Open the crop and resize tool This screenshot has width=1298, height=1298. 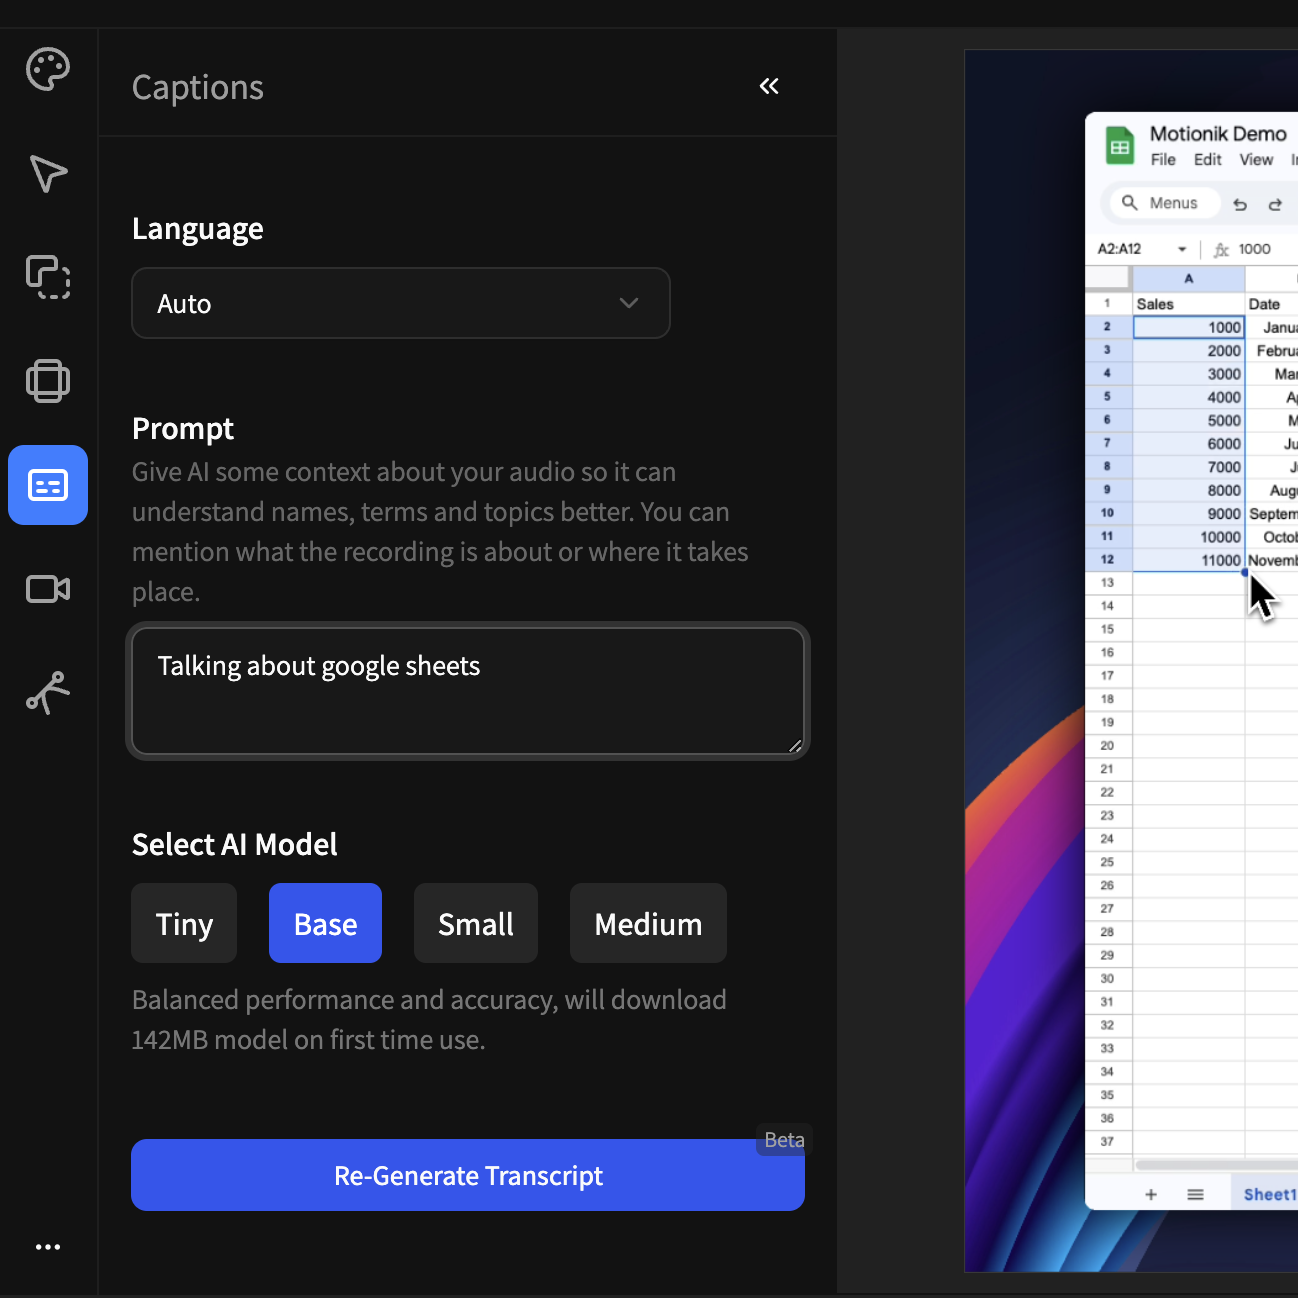[48, 278]
